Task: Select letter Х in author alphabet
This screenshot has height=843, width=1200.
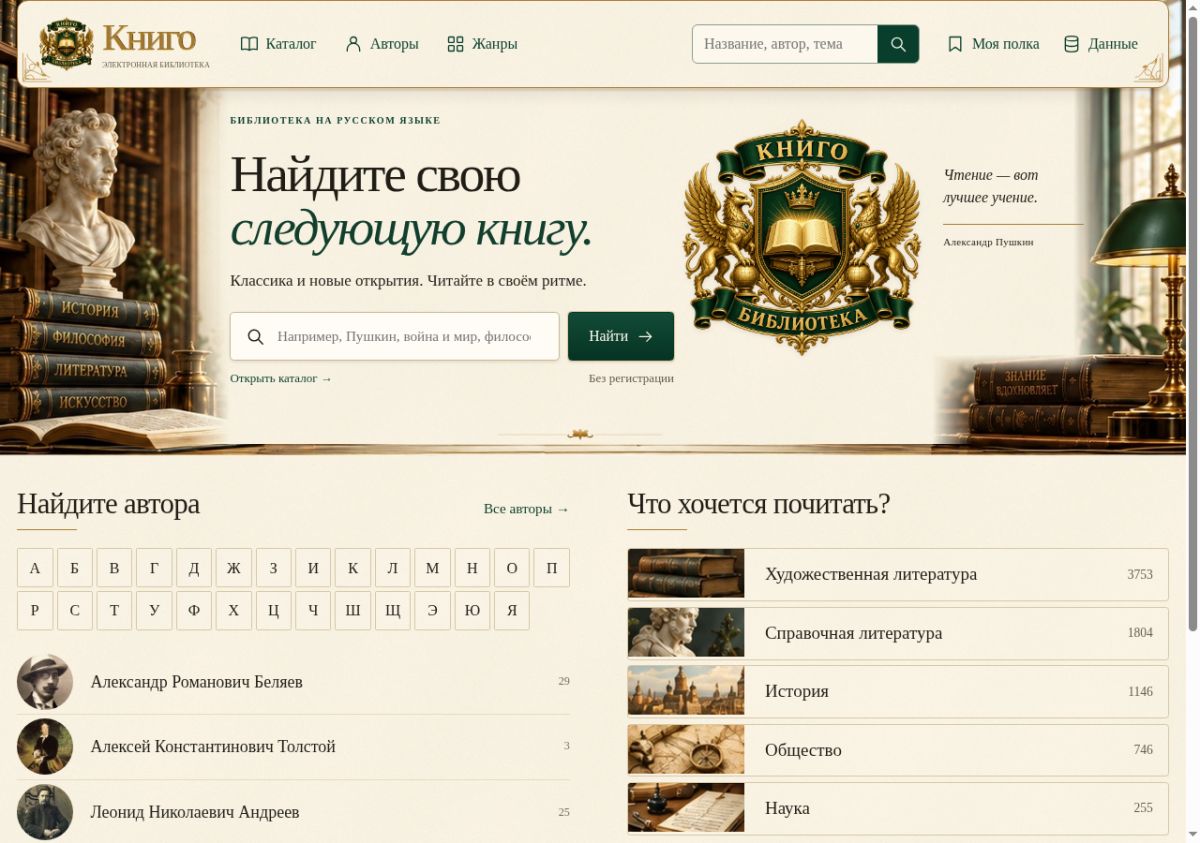Action: pyautogui.click(x=234, y=611)
